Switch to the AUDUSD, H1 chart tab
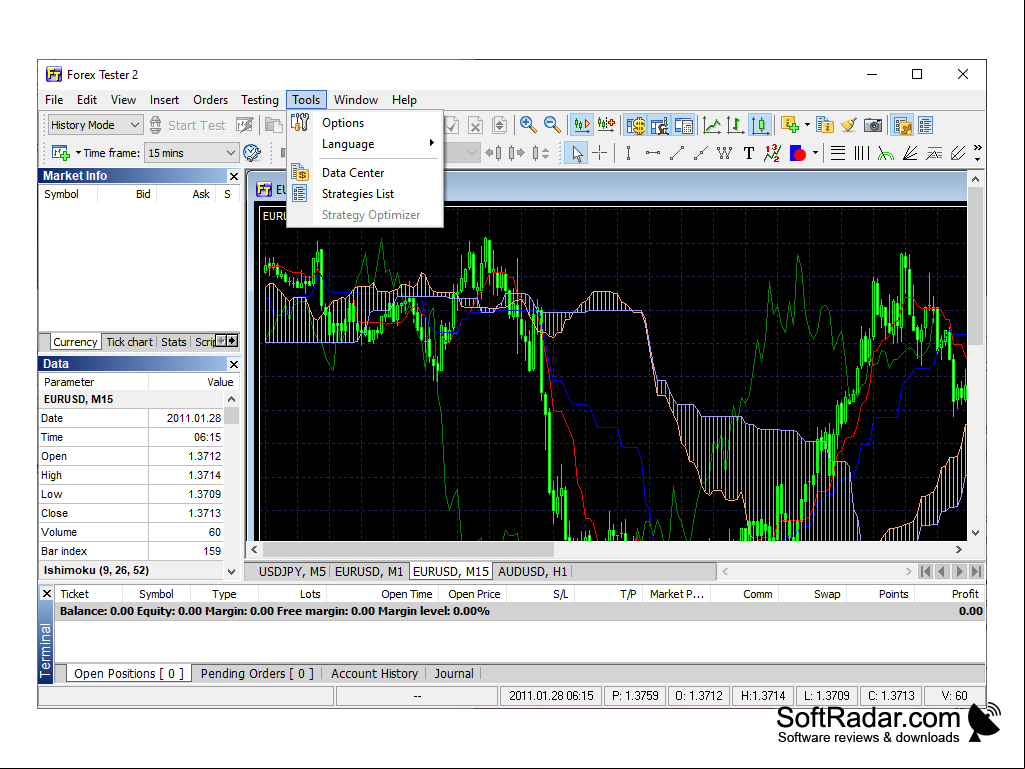This screenshot has height=769, width=1025. click(532, 572)
